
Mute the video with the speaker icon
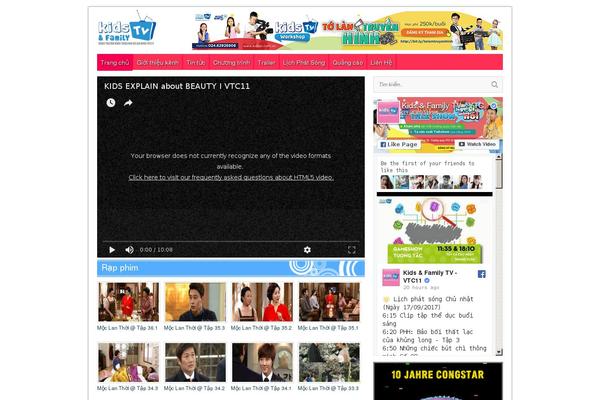click(129, 250)
